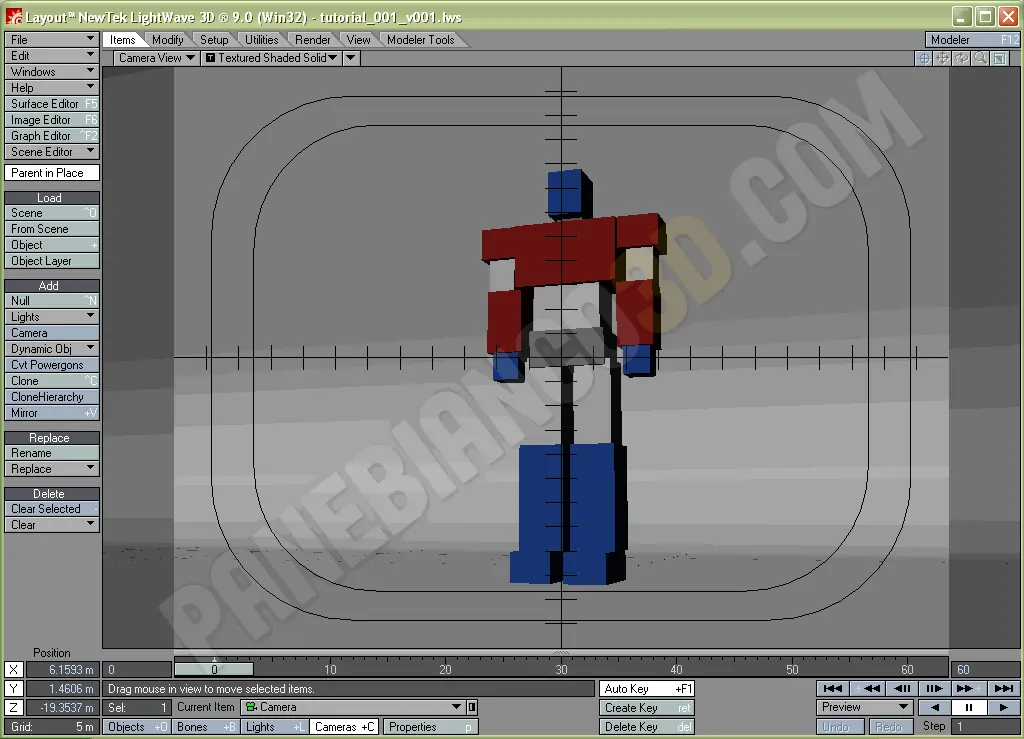Click the Load Scene button
The image size is (1024, 739).
52,213
